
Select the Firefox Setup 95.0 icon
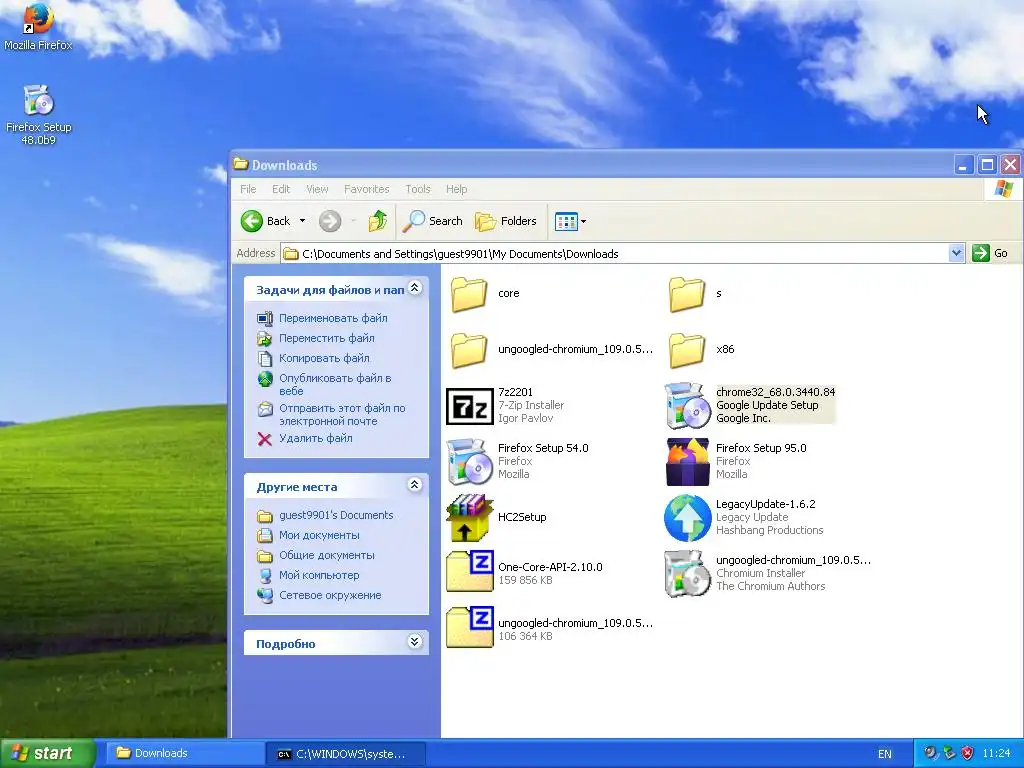pyautogui.click(x=687, y=462)
